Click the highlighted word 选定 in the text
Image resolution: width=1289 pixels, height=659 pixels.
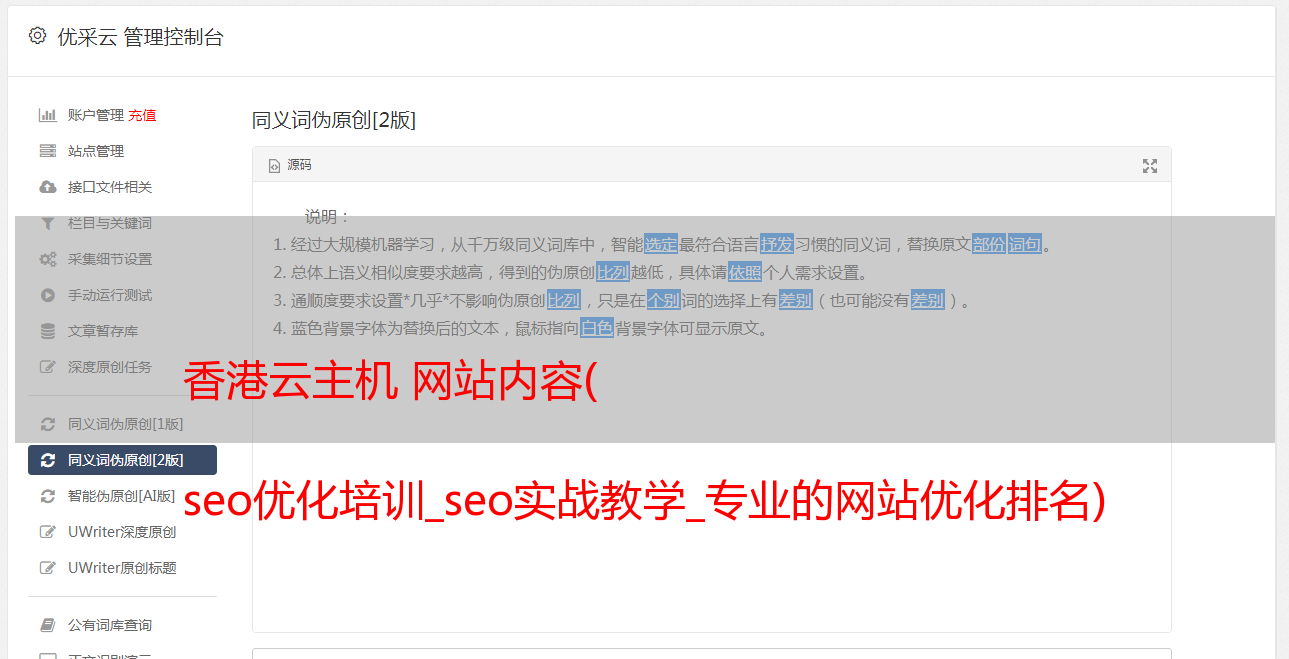[661, 244]
